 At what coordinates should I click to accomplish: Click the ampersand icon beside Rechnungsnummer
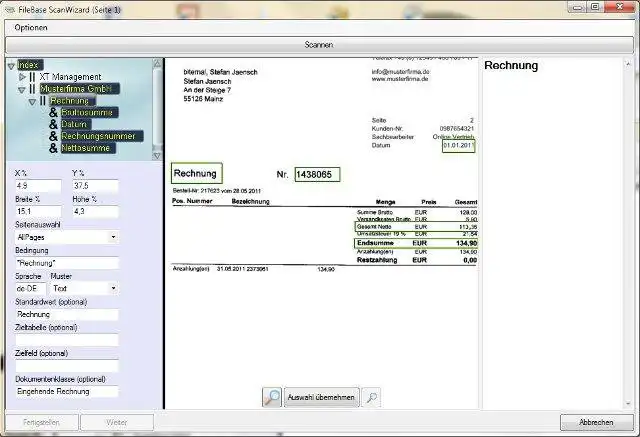(x=53, y=136)
